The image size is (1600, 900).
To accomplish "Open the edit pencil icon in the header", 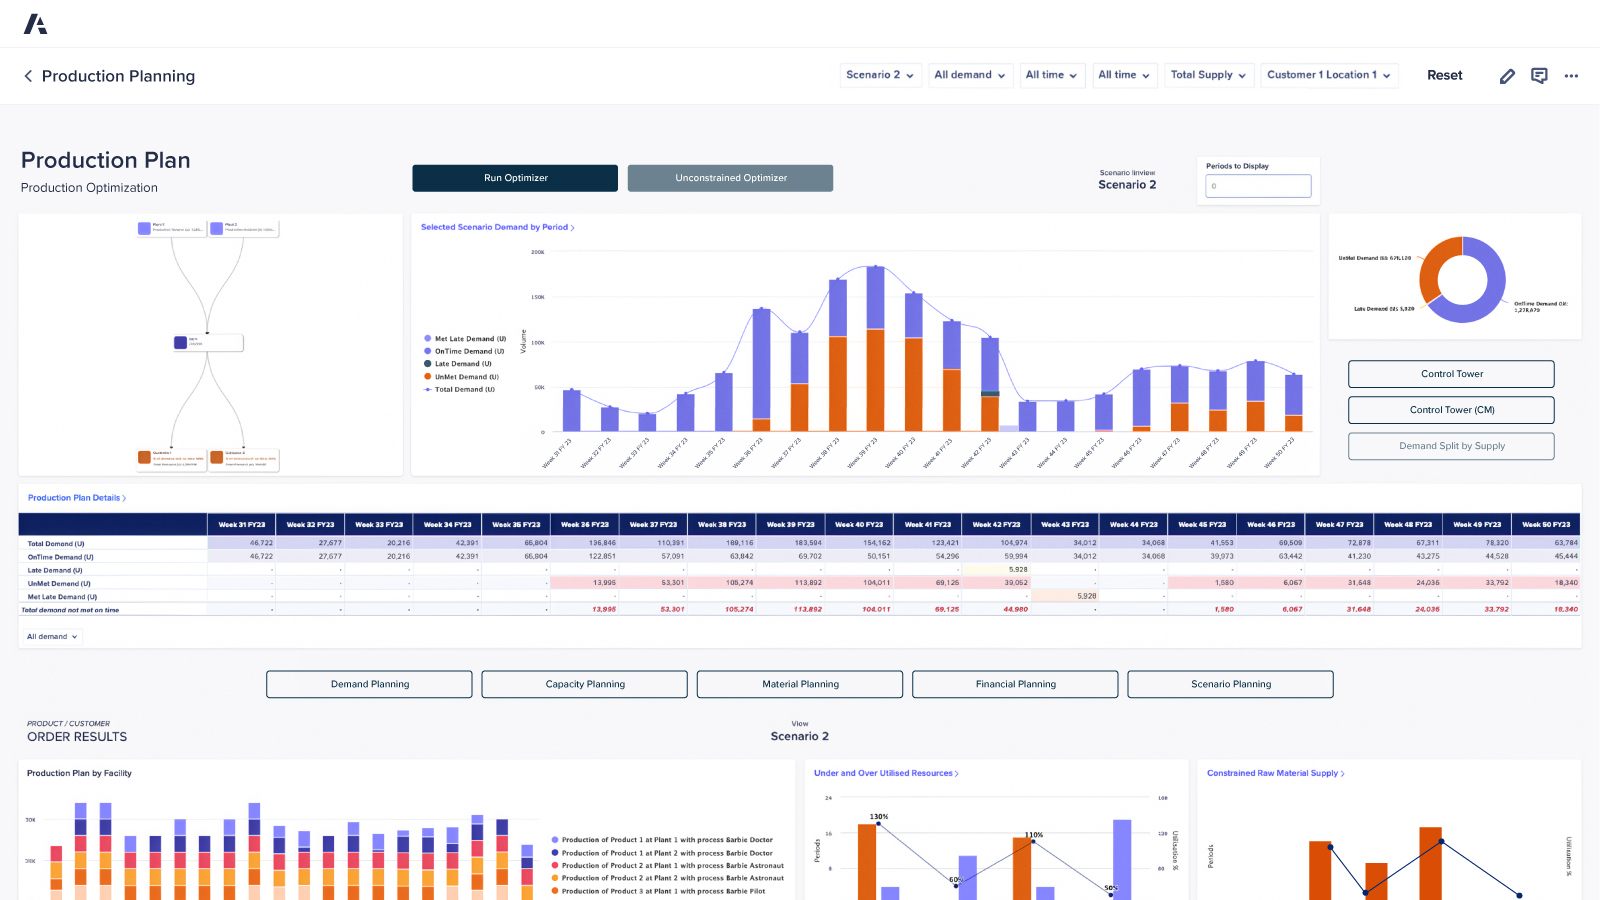I will [x=1507, y=75].
